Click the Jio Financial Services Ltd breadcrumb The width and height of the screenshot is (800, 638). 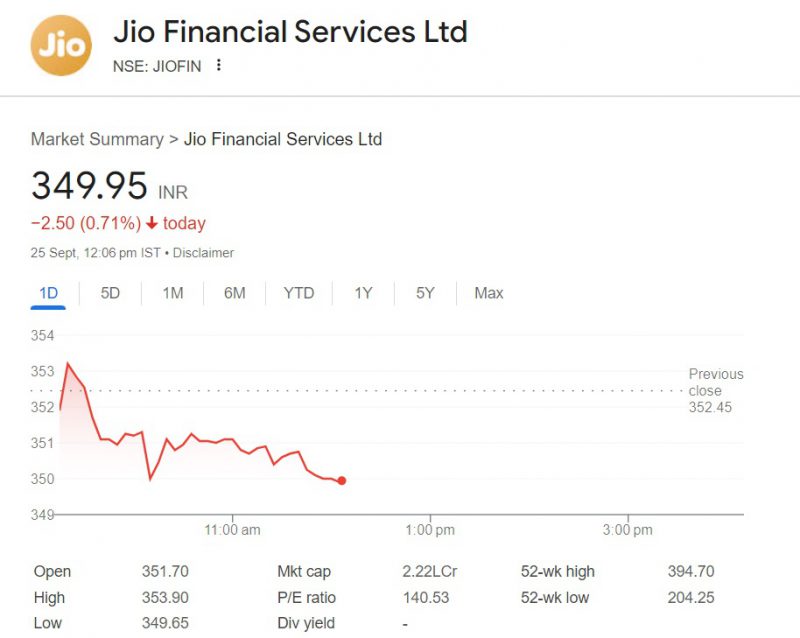281,139
